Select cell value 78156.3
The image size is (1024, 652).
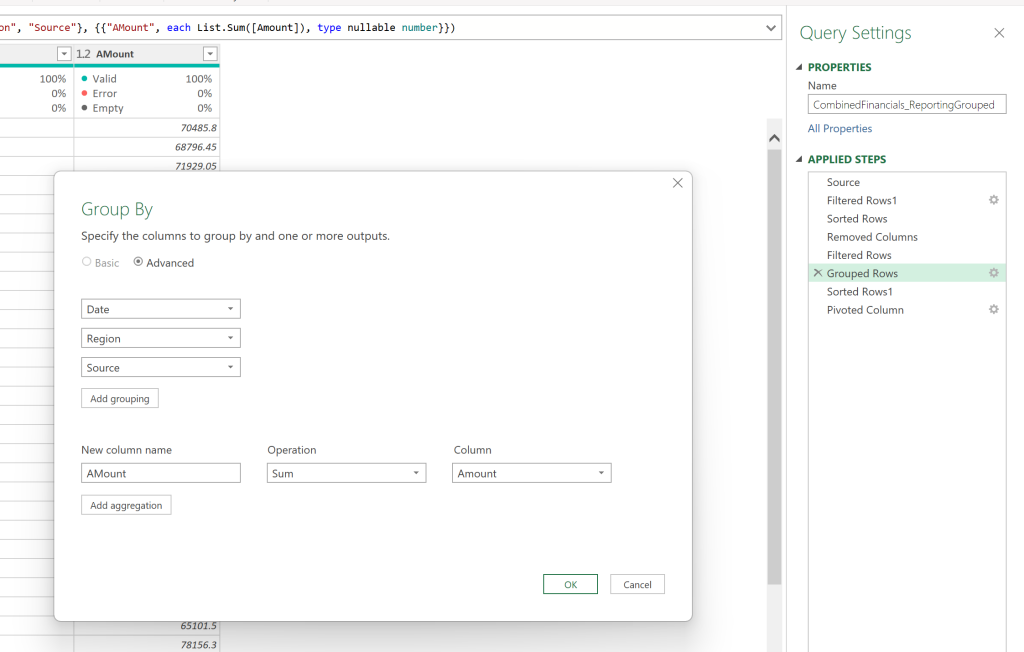tap(146, 645)
